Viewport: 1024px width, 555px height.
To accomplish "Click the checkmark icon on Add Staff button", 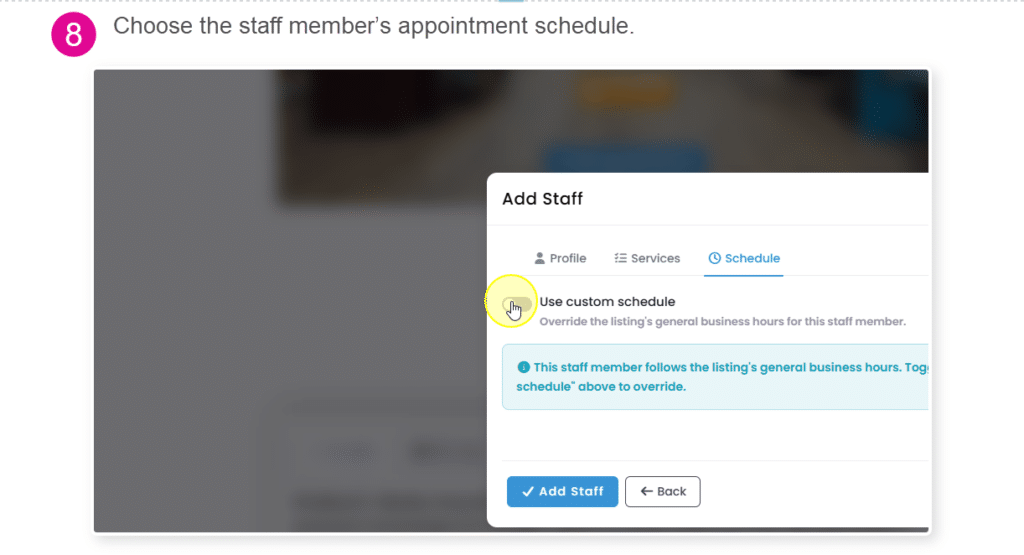I will point(528,492).
